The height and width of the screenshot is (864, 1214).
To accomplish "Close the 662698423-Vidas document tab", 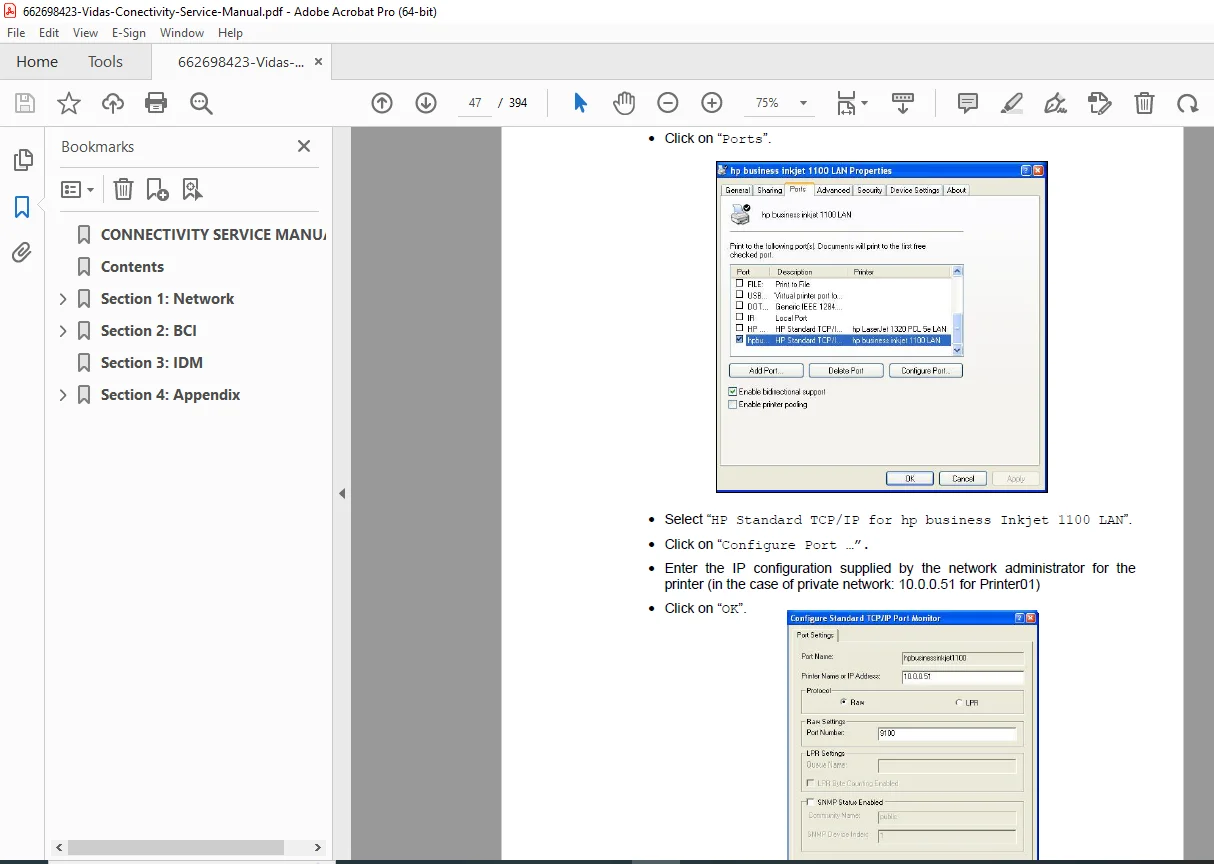I will pyautogui.click(x=318, y=62).
